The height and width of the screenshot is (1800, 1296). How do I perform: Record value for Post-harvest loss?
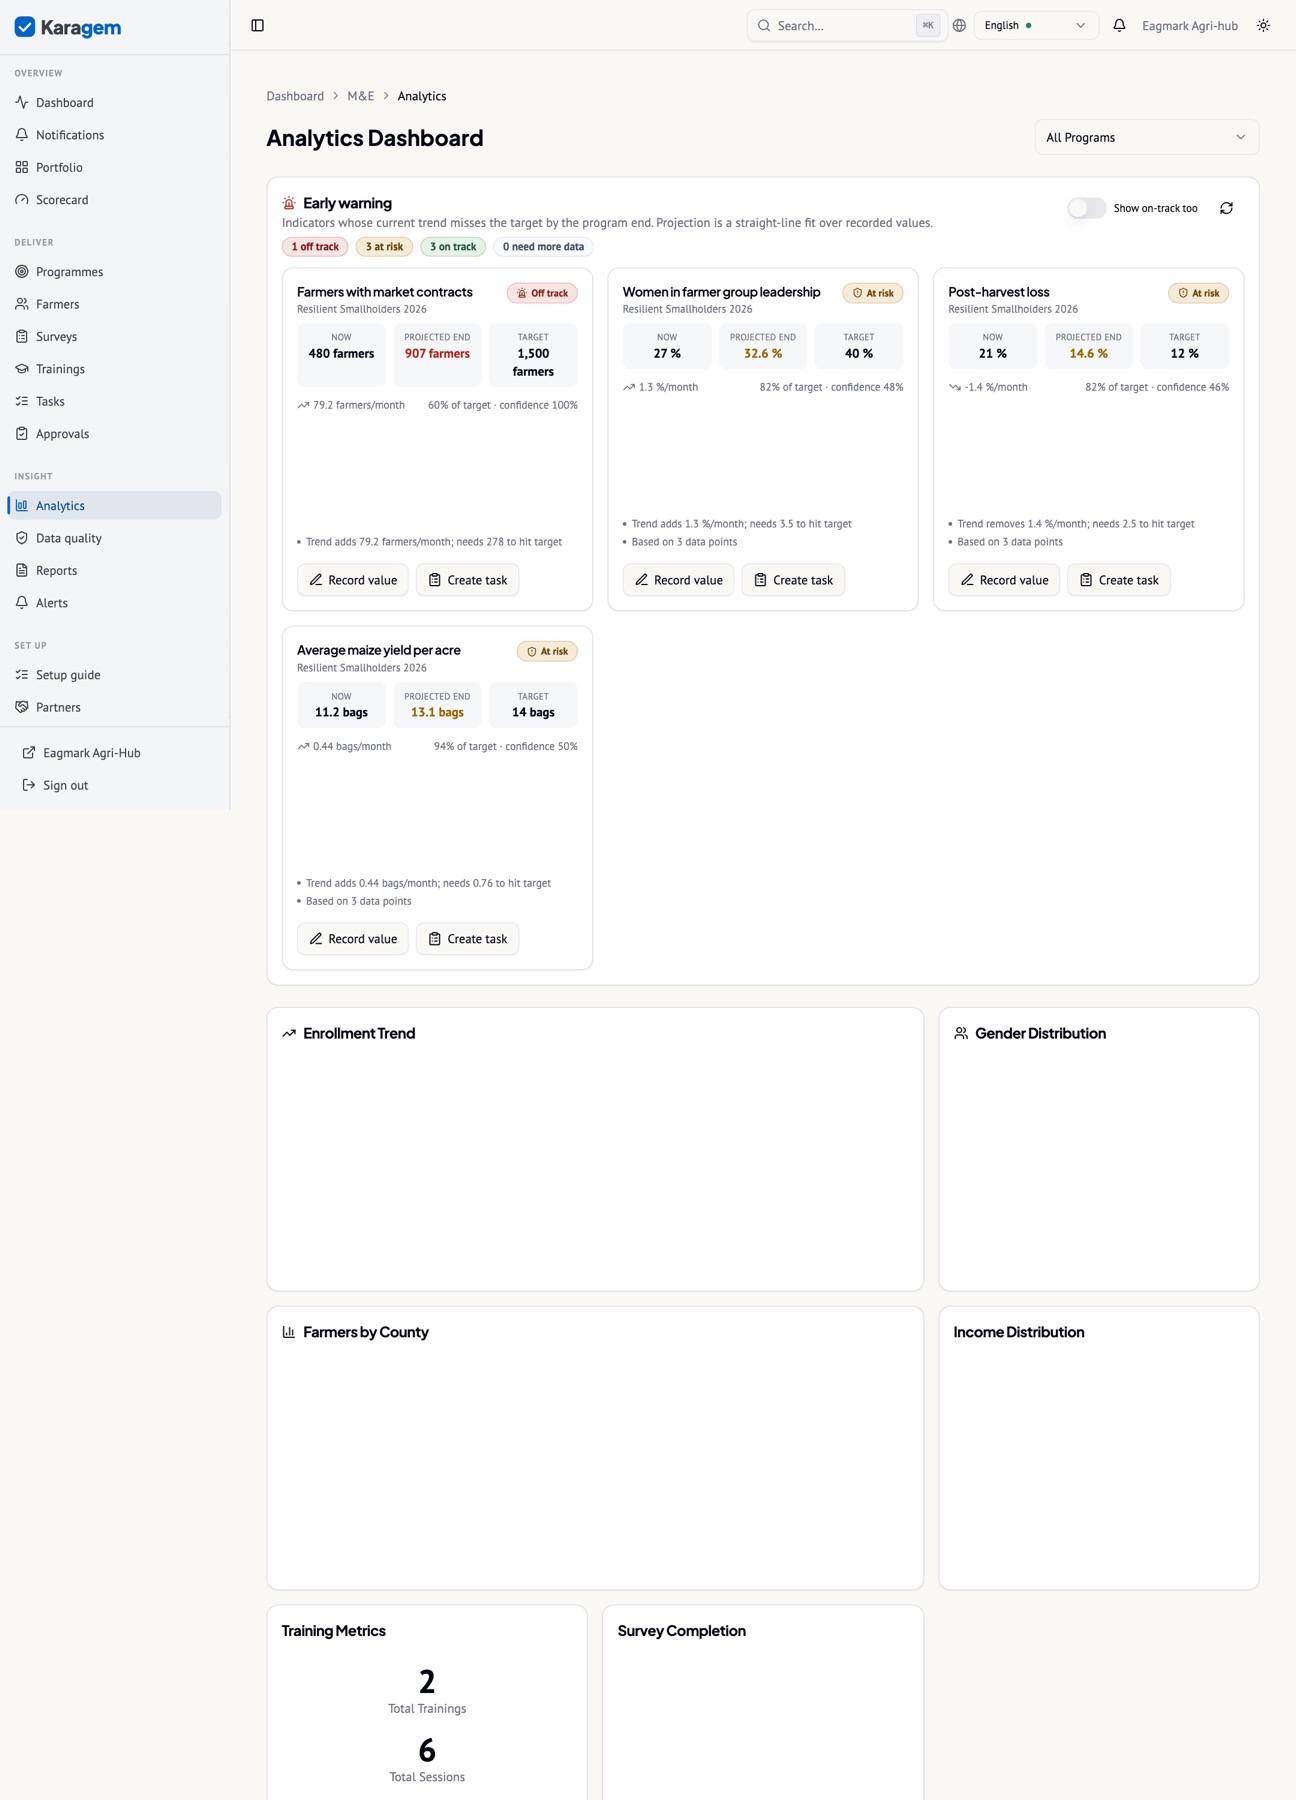coord(1004,580)
